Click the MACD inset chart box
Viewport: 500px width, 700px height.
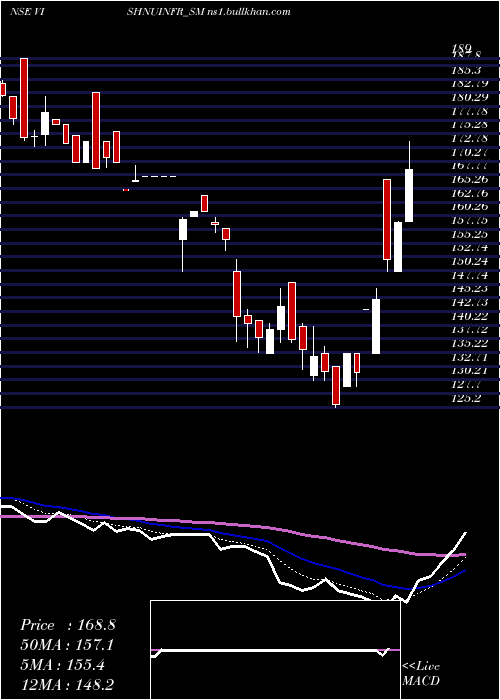point(275,650)
